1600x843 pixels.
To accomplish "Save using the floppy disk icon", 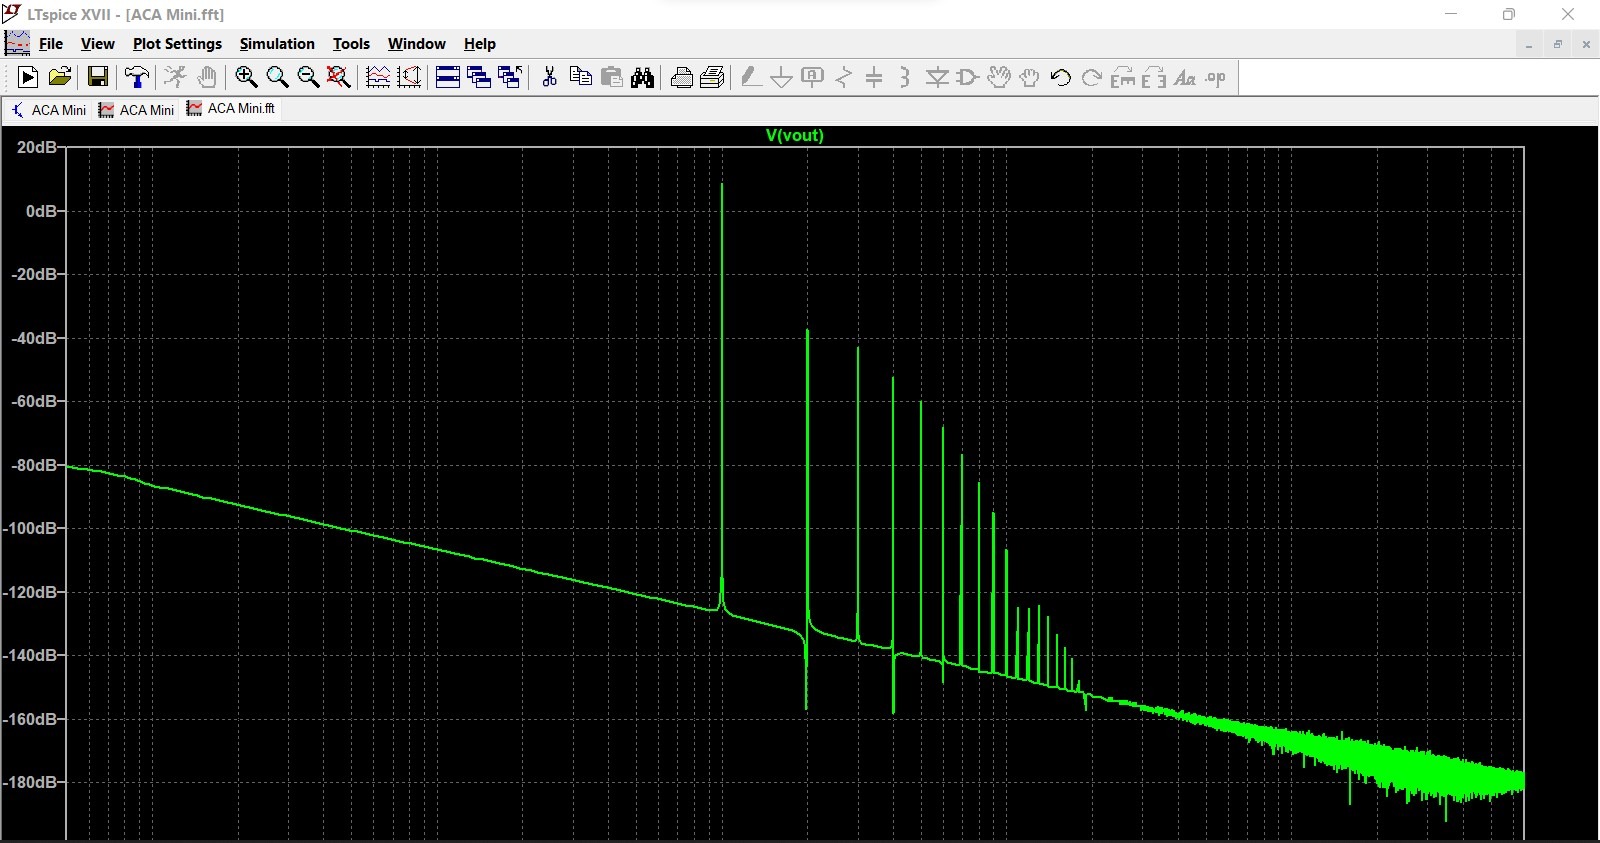I will coord(97,77).
